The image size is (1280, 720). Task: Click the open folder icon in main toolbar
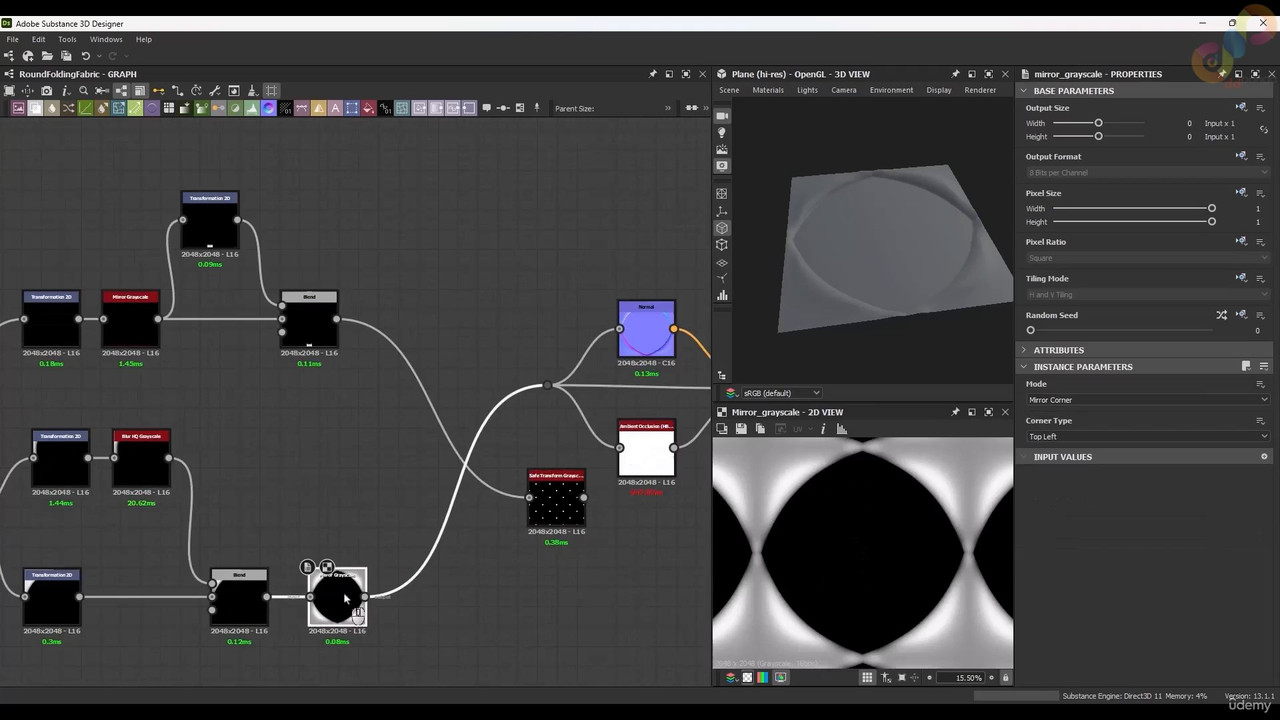click(x=47, y=56)
